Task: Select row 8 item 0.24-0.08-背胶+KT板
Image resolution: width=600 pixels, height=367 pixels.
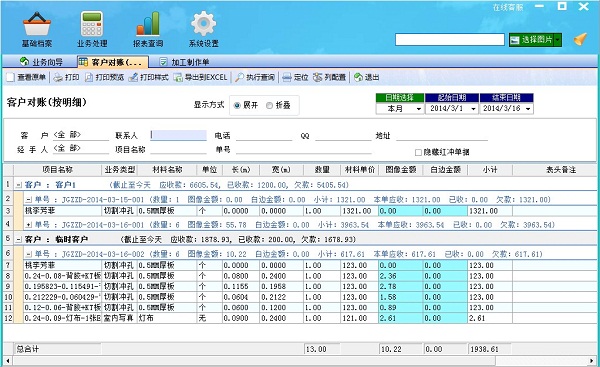Action: (62, 276)
